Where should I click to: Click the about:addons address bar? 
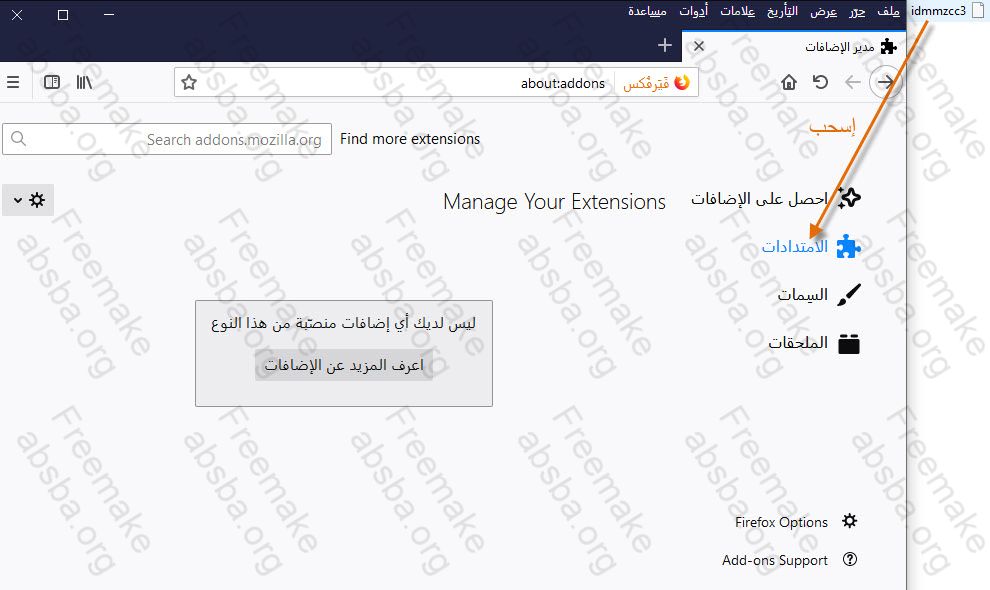(436, 83)
